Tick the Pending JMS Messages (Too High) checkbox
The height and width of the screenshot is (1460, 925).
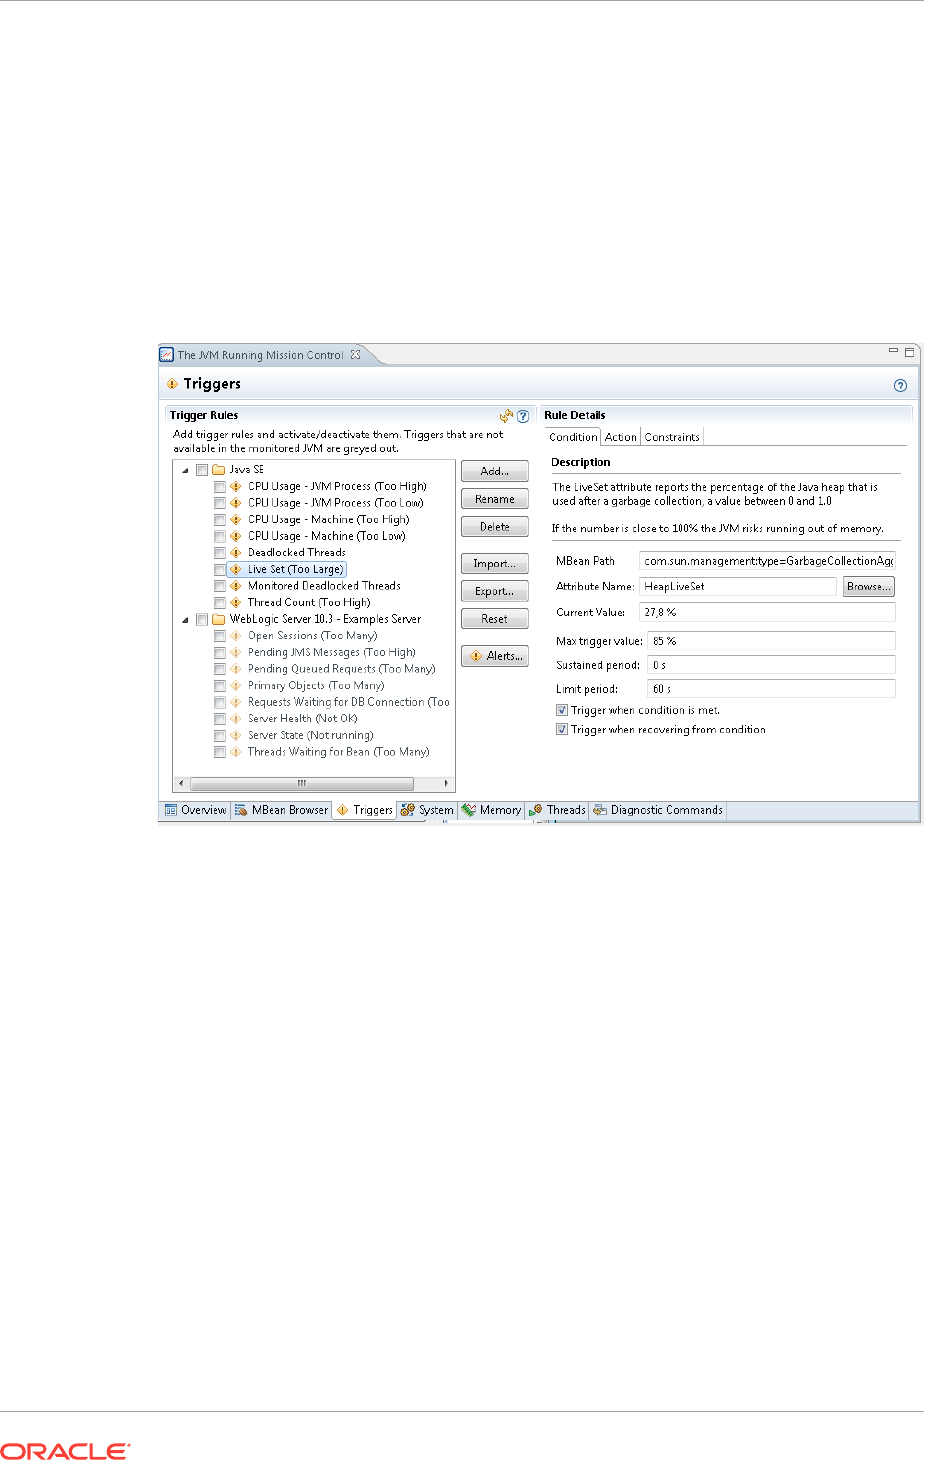(x=220, y=653)
